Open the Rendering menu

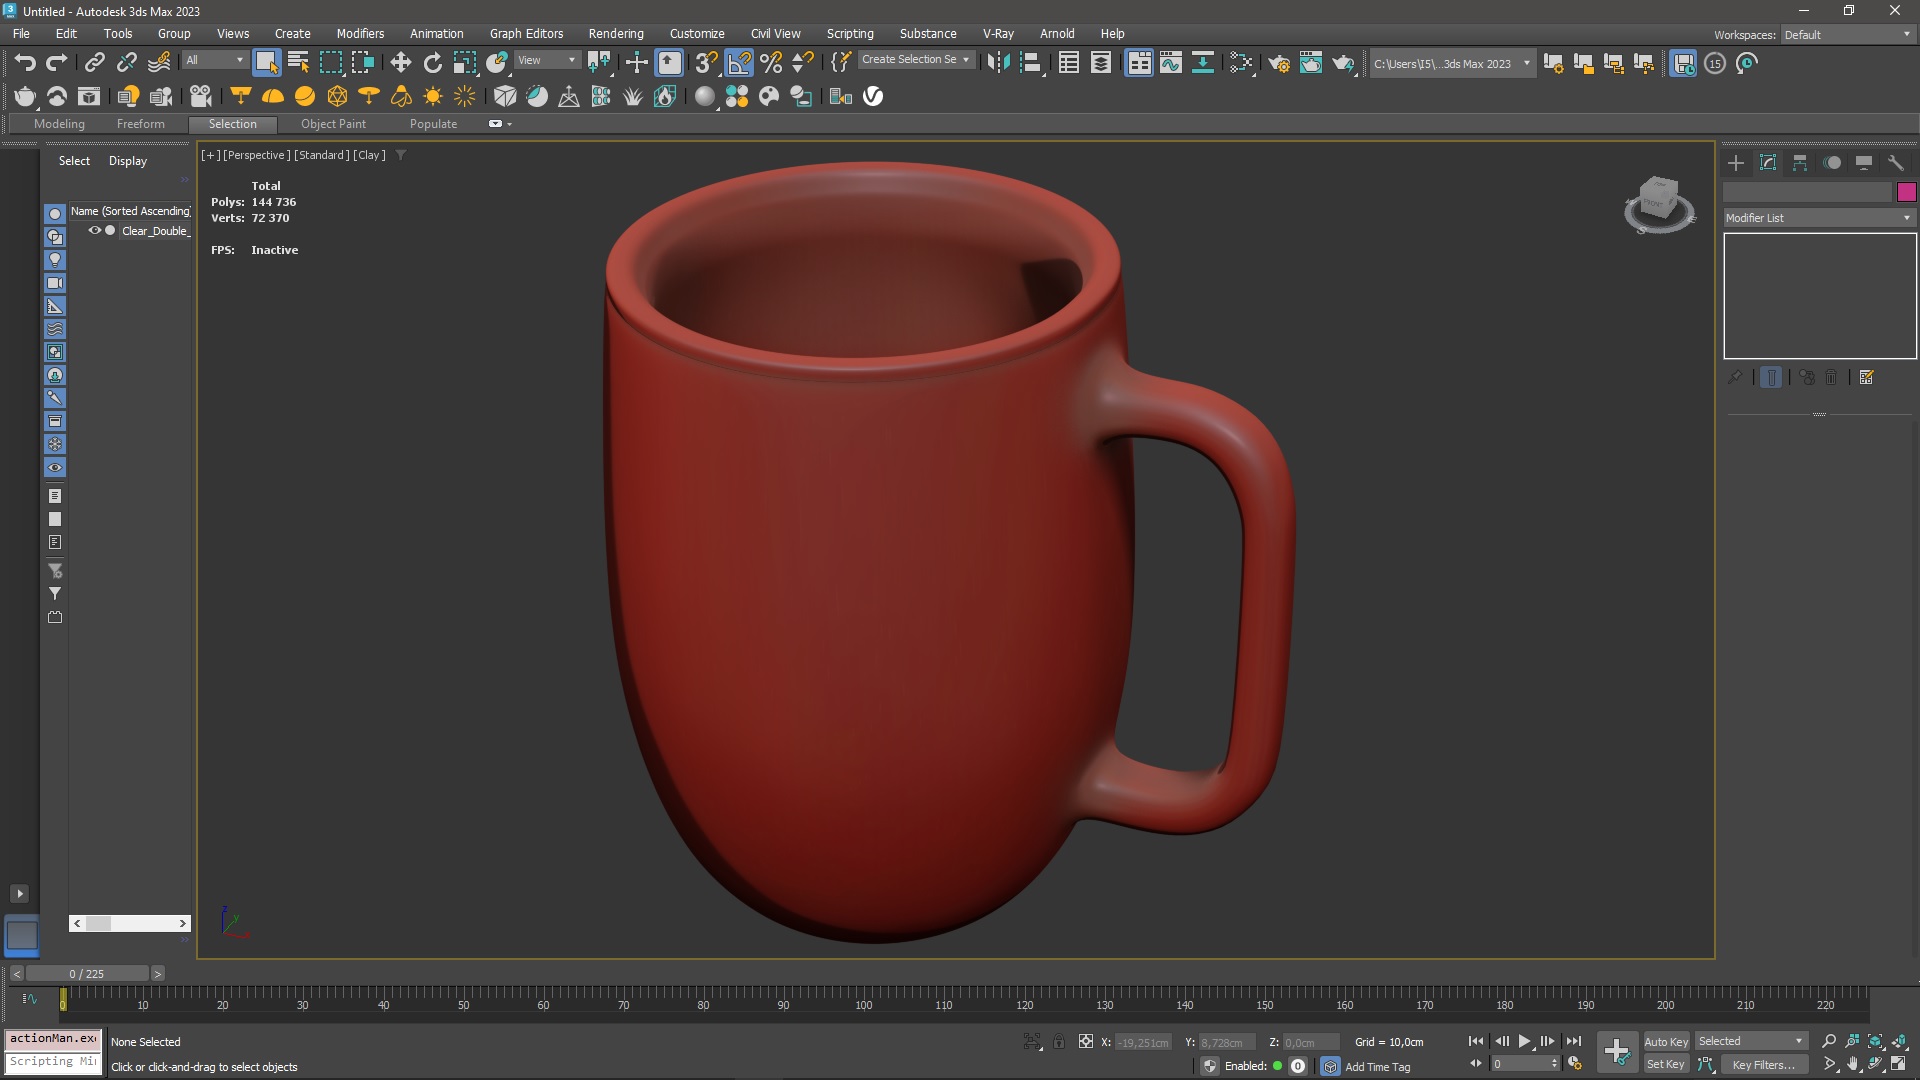(616, 33)
